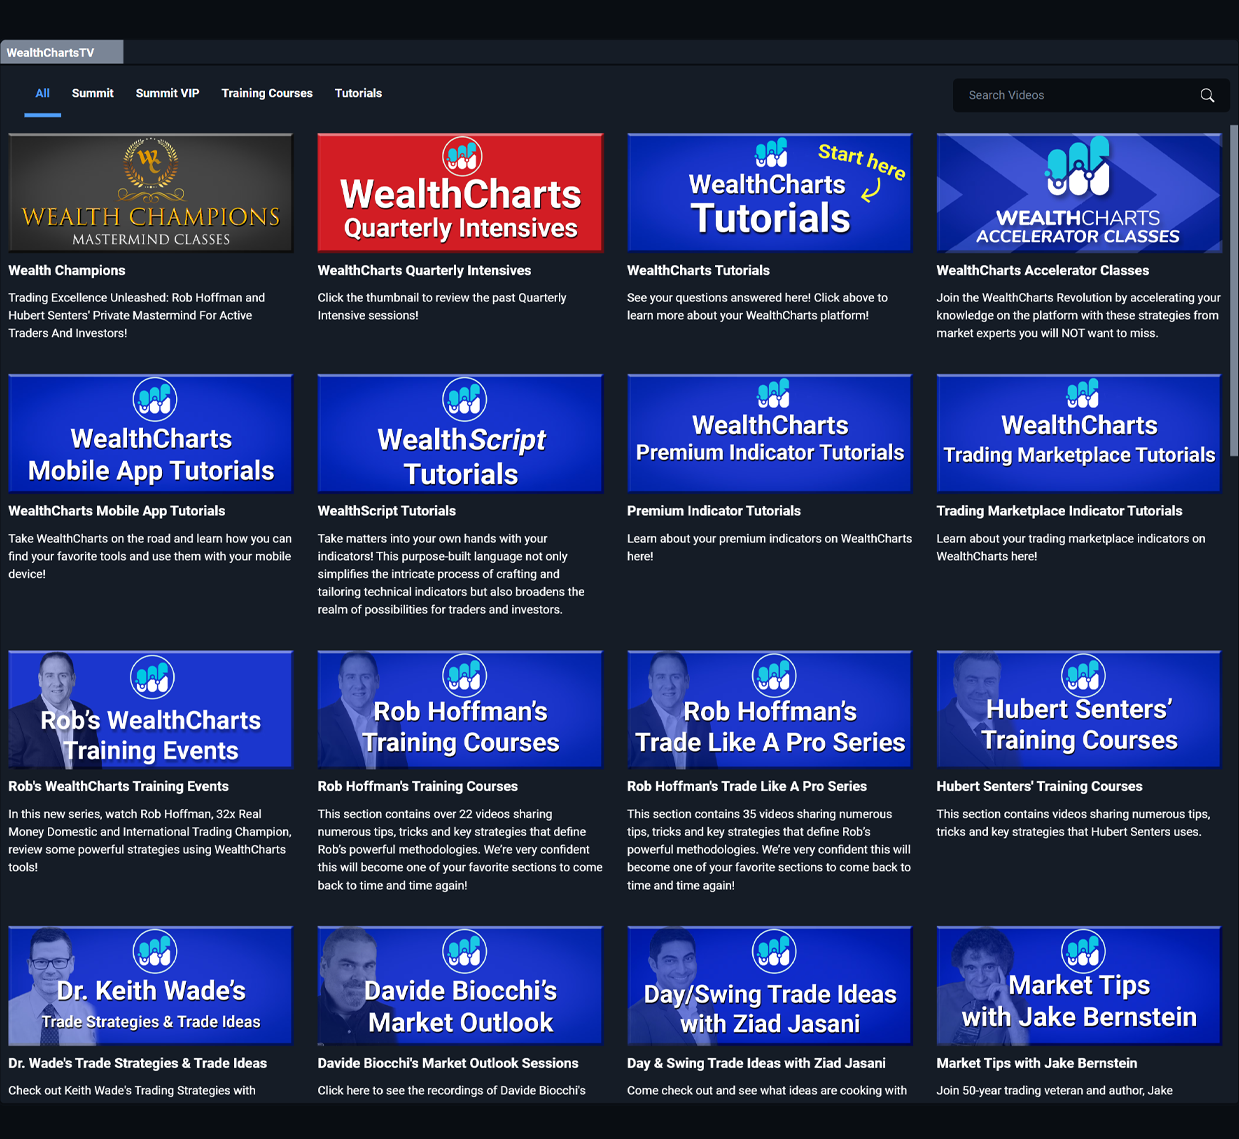Select the All tab
1239x1139 pixels.
coord(43,93)
